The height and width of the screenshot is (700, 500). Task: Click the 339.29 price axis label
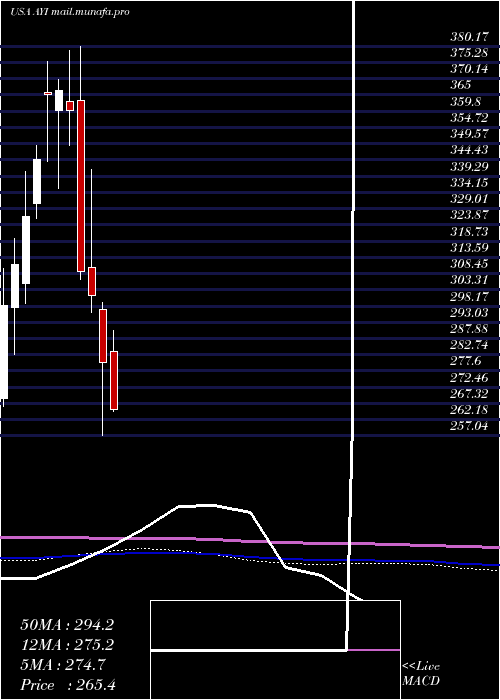[469, 167]
